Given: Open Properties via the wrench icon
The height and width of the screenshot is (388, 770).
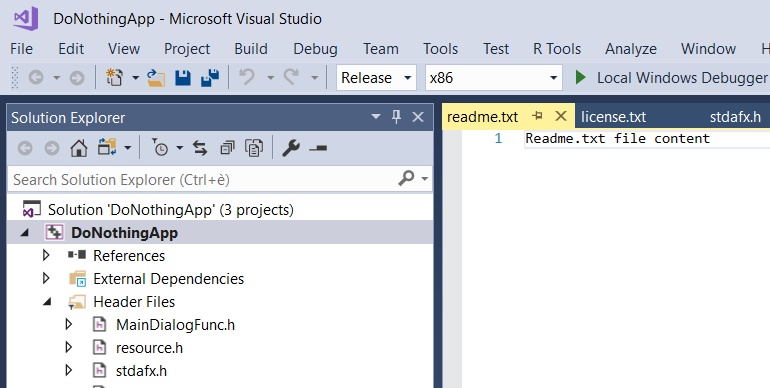Looking at the screenshot, I should click(291, 148).
